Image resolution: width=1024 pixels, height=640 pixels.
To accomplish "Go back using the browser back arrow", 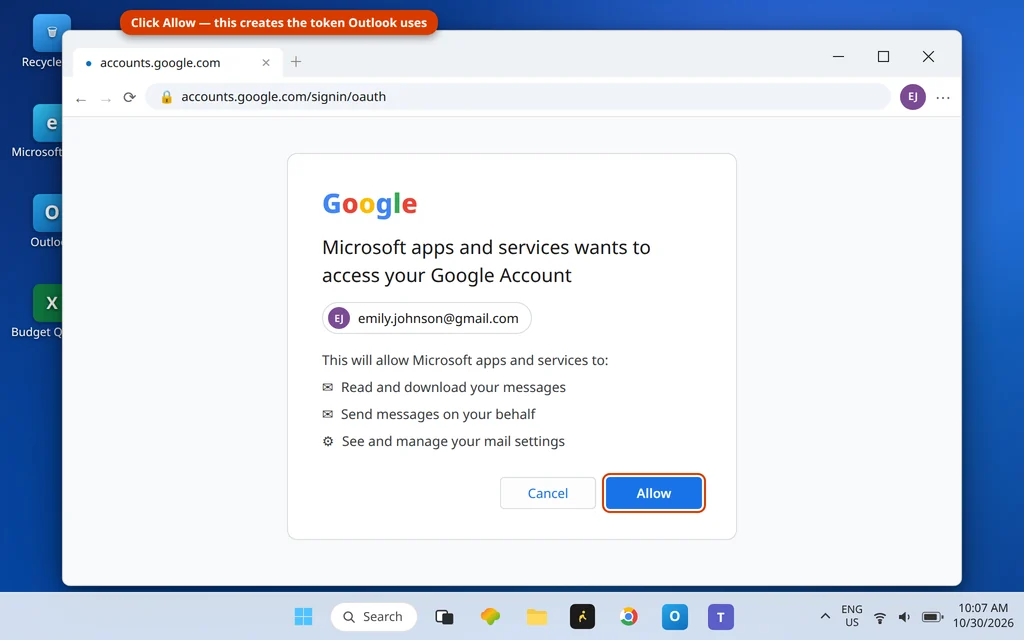I will coord(81,99).
